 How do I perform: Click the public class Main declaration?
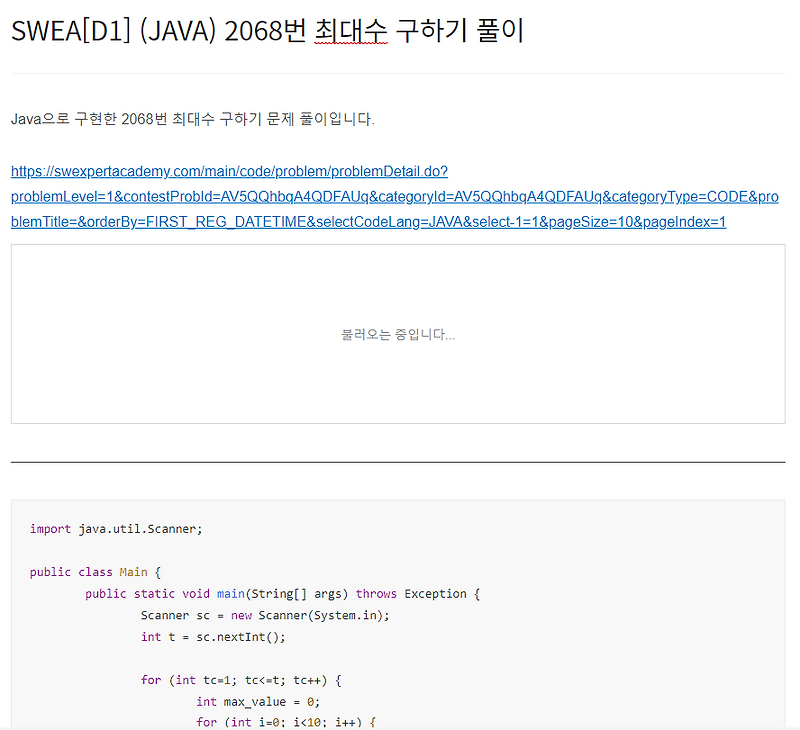94,571
